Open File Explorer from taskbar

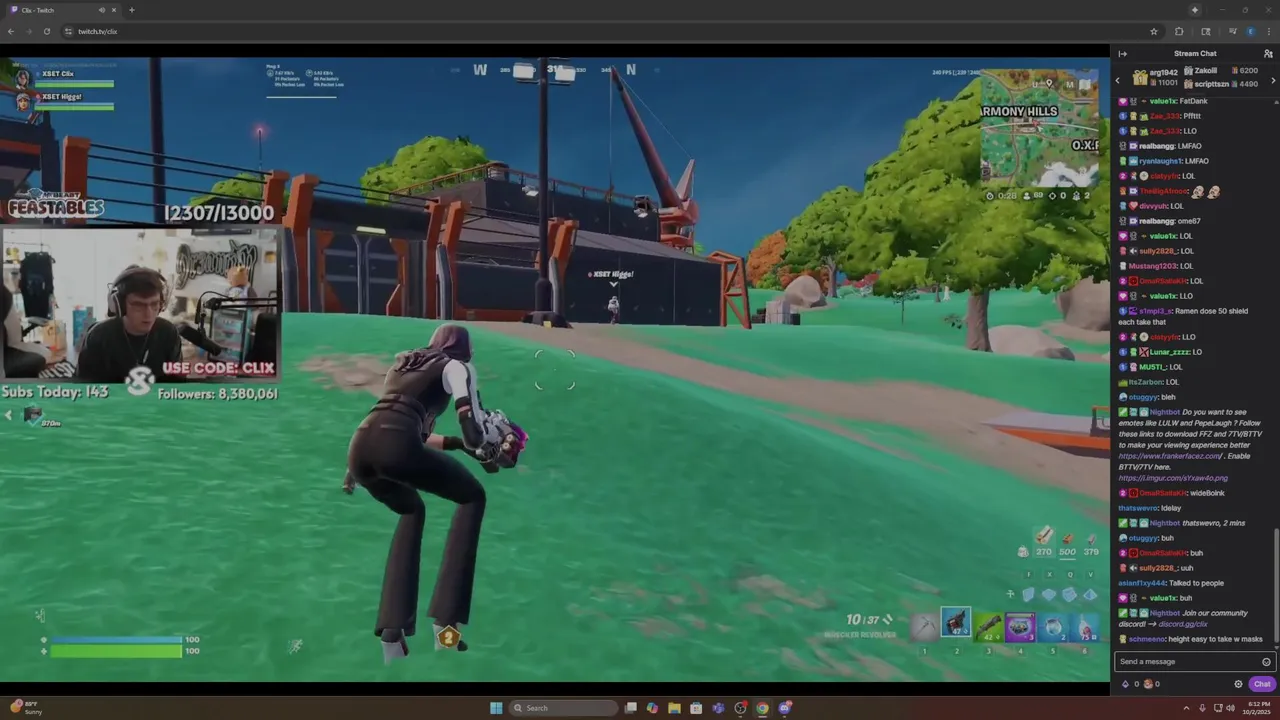674,708
